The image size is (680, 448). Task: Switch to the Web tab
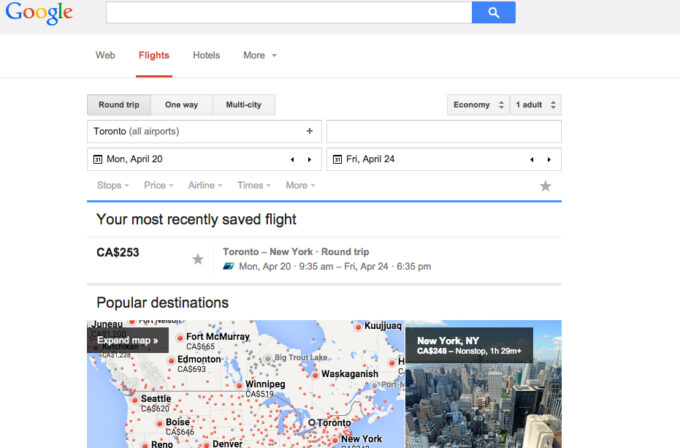coord(105,55)
